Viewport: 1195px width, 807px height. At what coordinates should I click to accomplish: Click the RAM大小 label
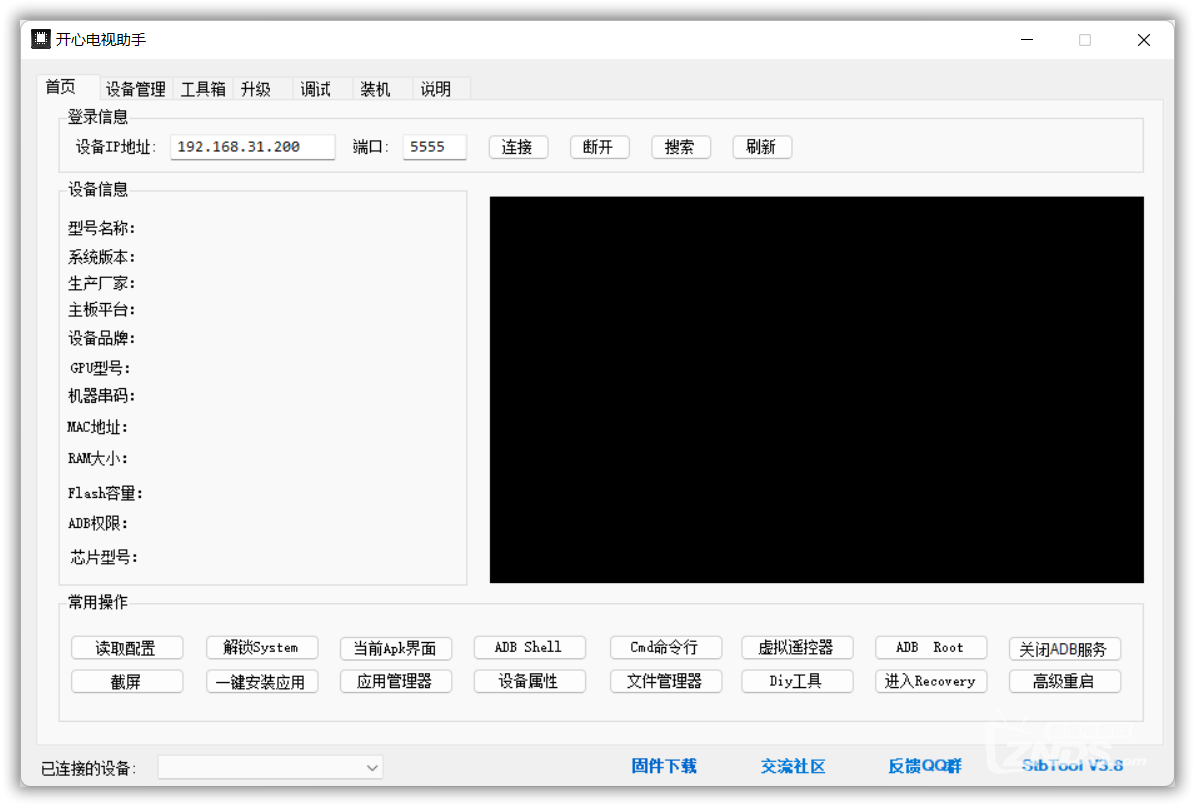98,458
